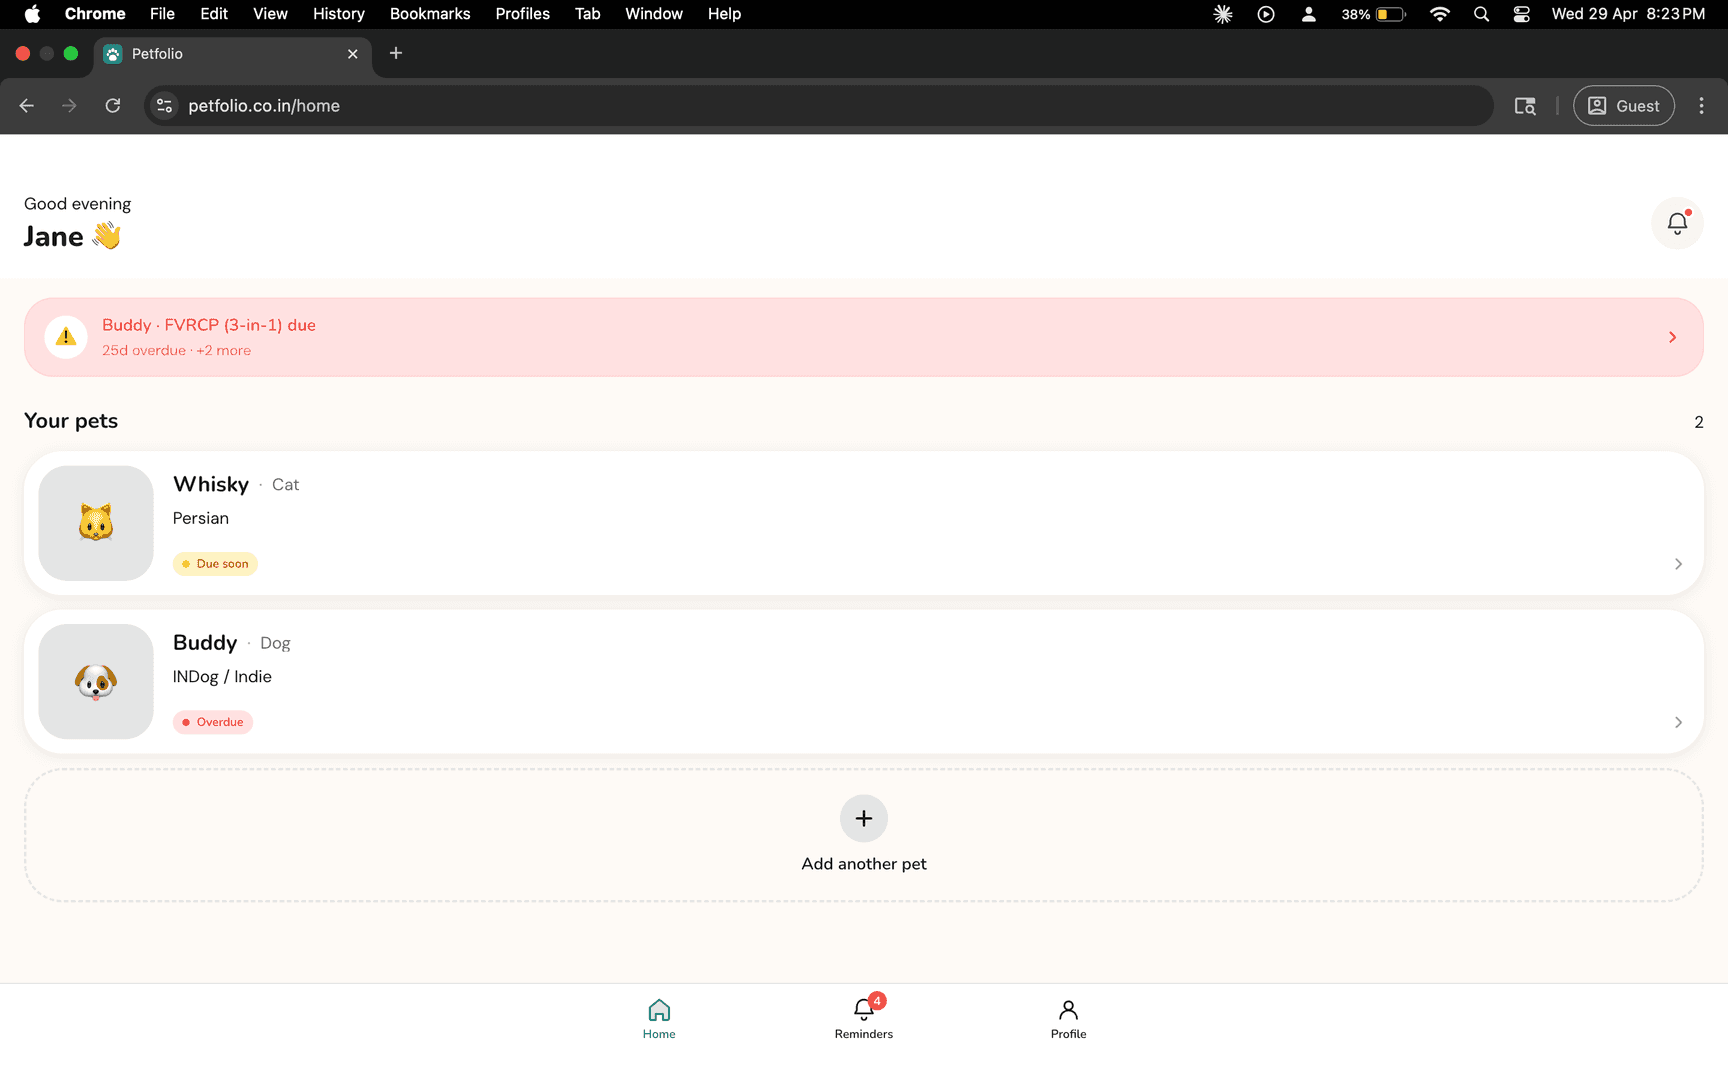Click Buddy's dog avatar thumbnail
The height and width of the screenshot is (1080, 1728).
(x=96, y=682)
